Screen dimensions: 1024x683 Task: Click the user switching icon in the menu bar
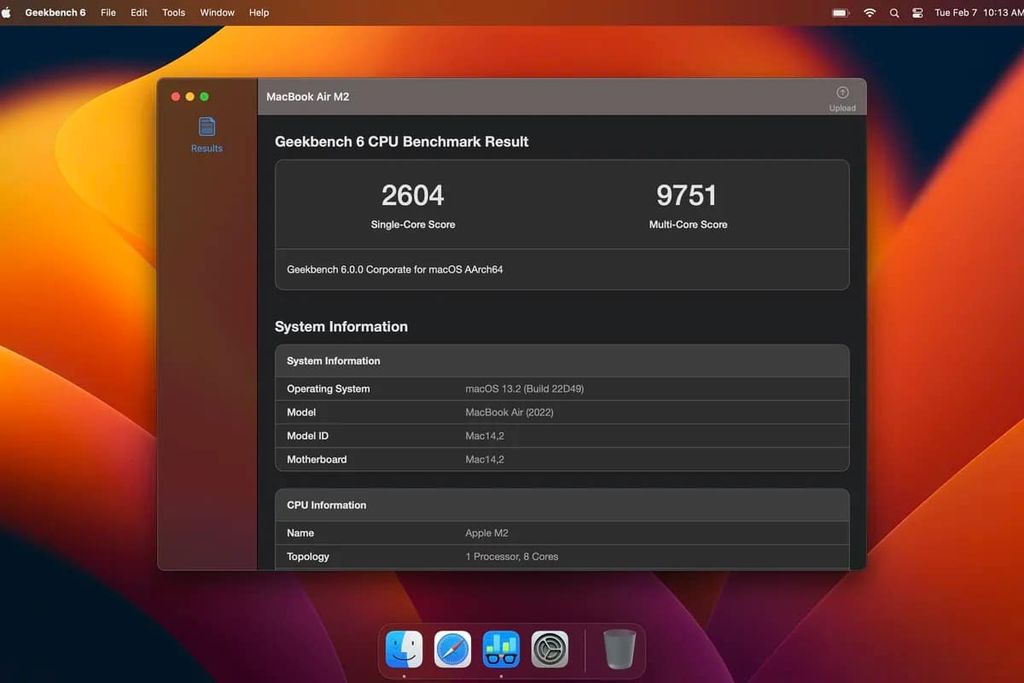pyautogui.click(x=917, y=13)
